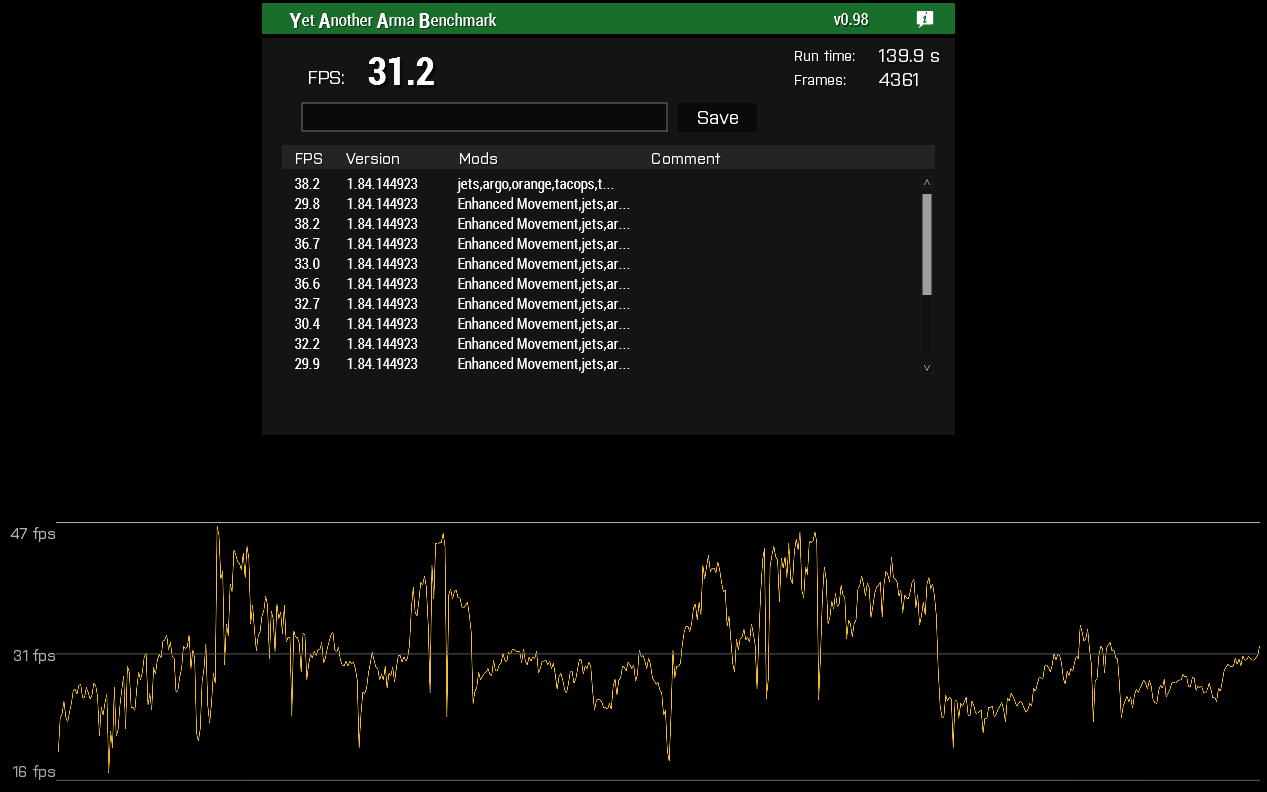Click the Frames count 4361
Screen dimensions: 1267x792
[x=899, y=80]
